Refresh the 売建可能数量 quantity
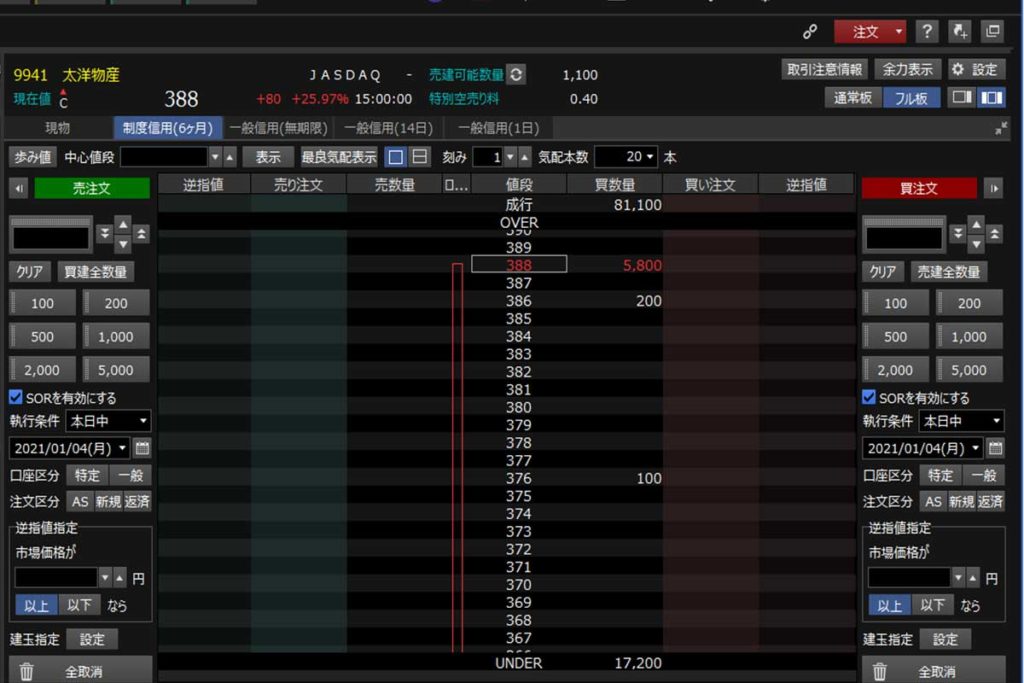 tap(515, 74)
